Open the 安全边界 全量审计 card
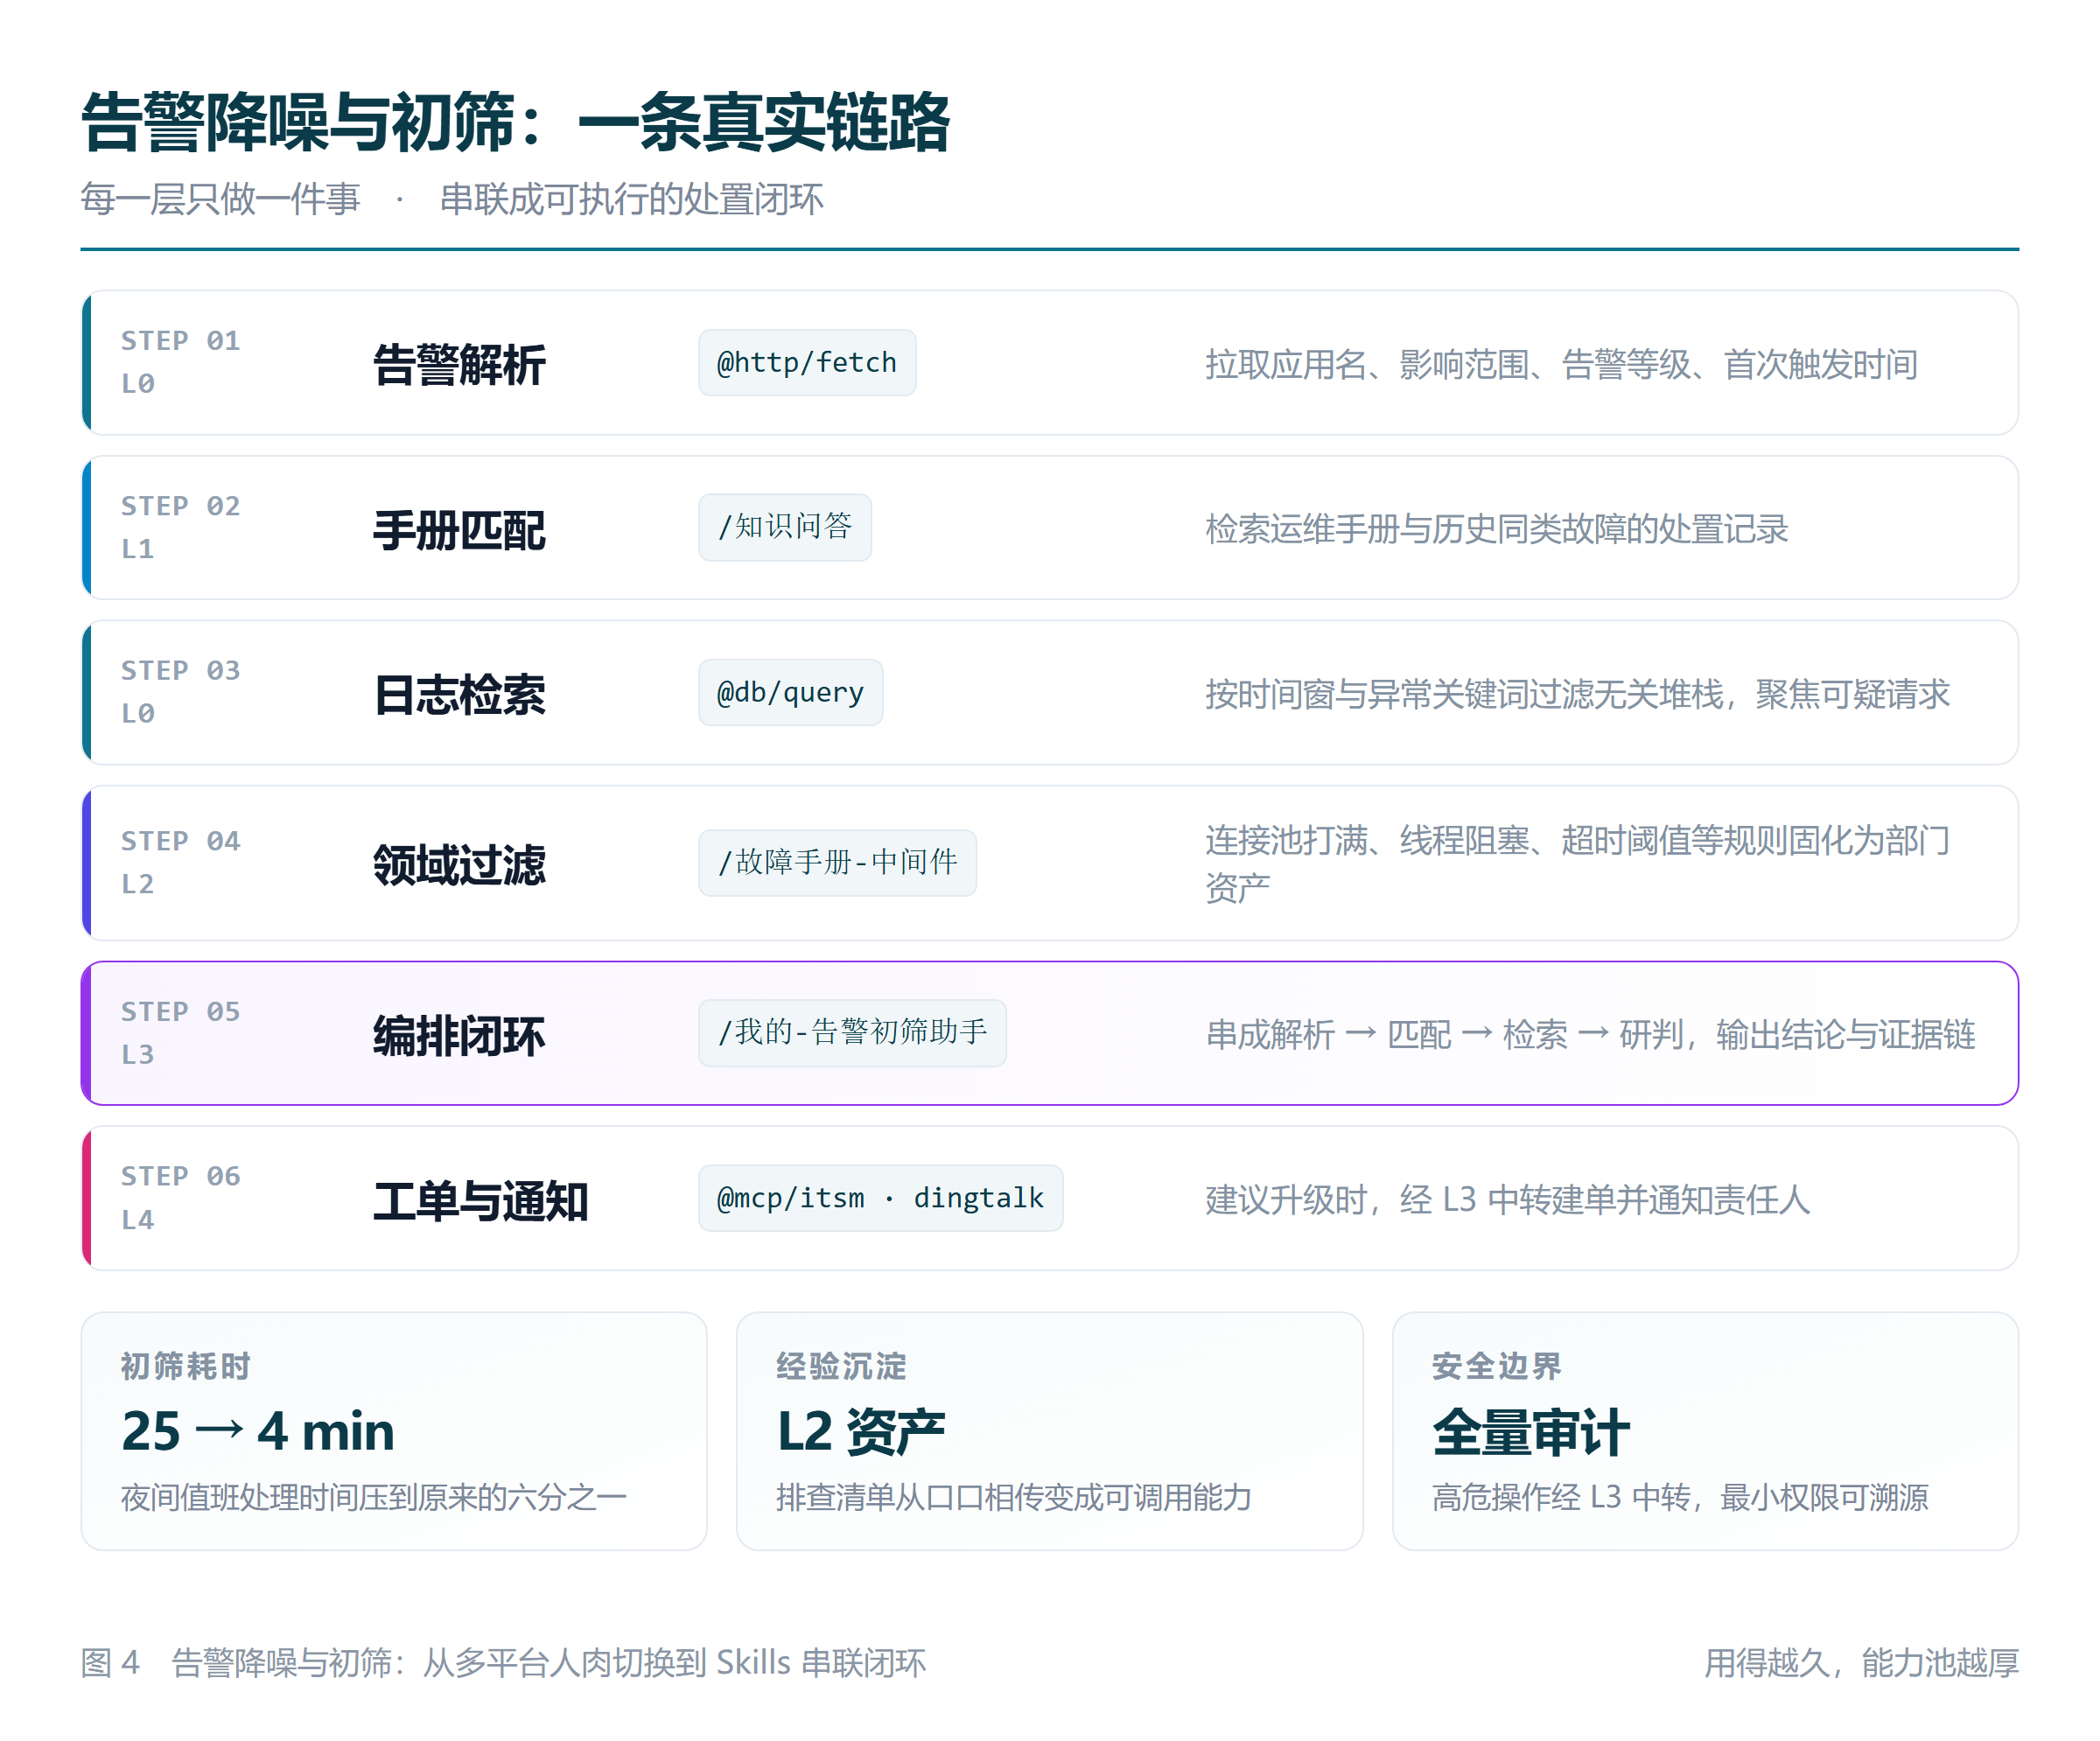 [x=1705, y=1431]
